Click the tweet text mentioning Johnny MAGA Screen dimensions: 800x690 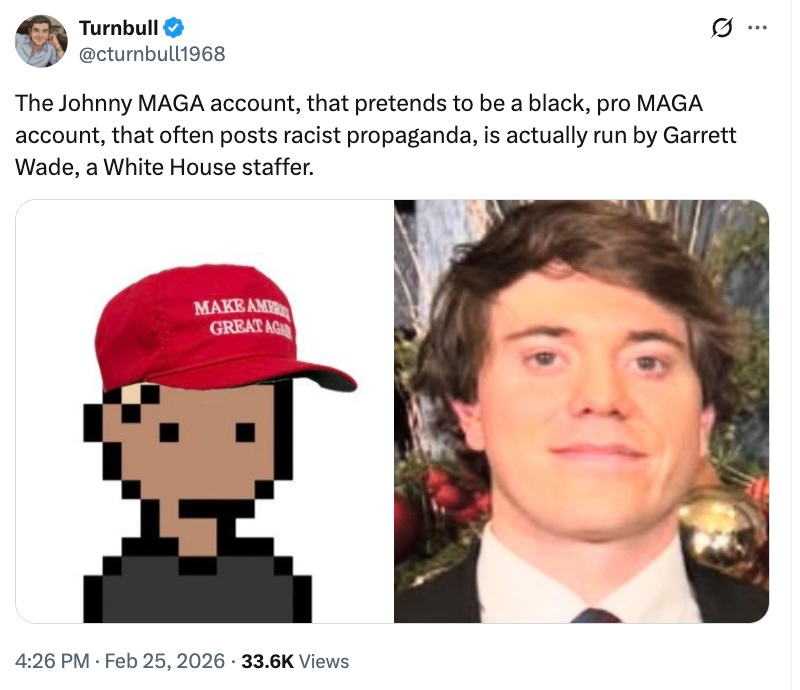376,135
